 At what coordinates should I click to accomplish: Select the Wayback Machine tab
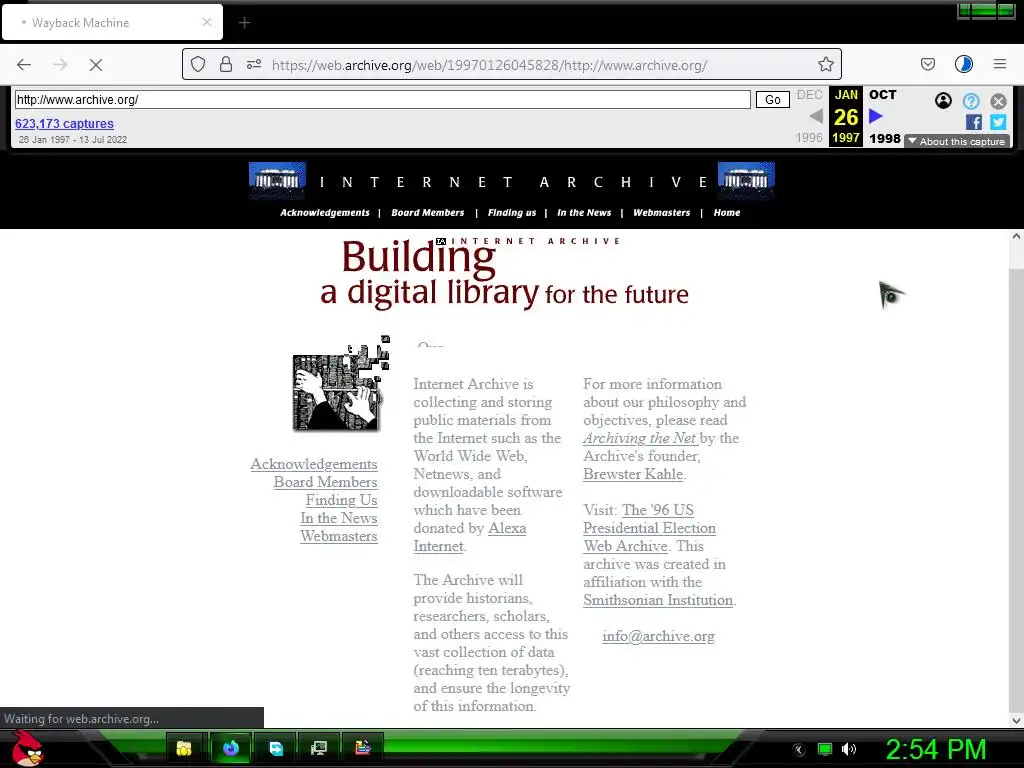(x=112, y=22)
